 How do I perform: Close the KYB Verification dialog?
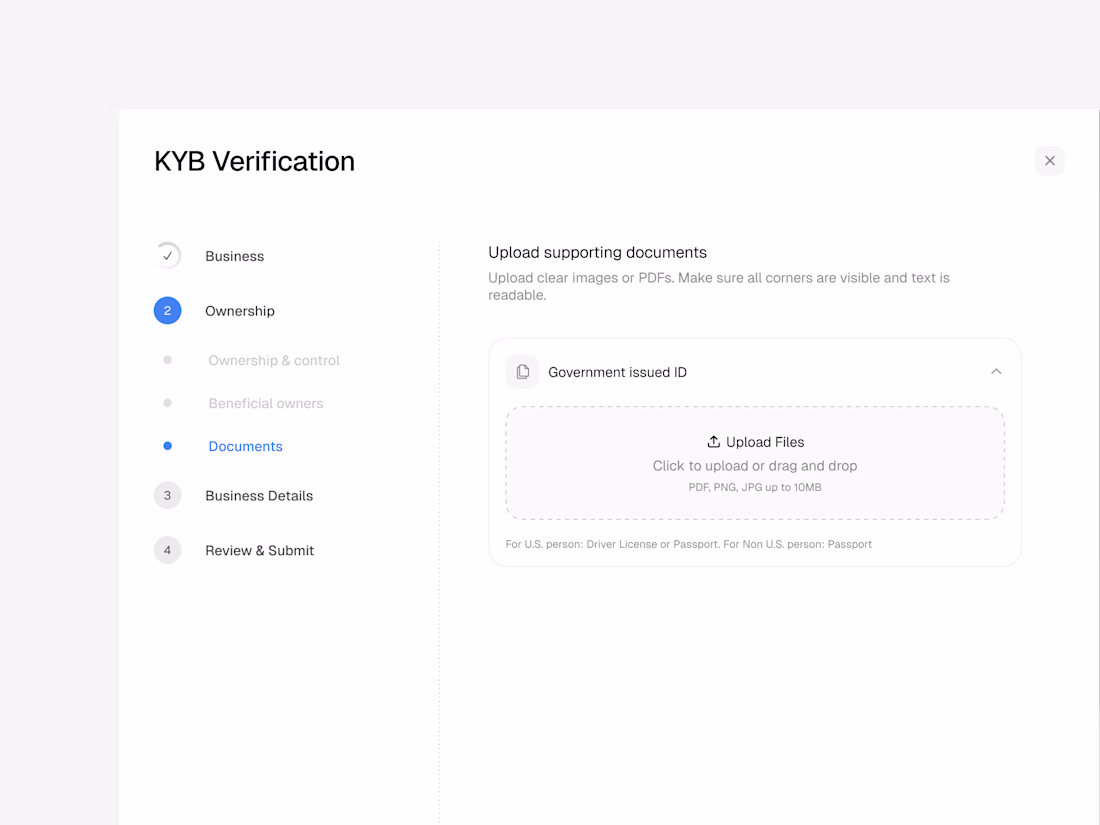point(1049,161)
